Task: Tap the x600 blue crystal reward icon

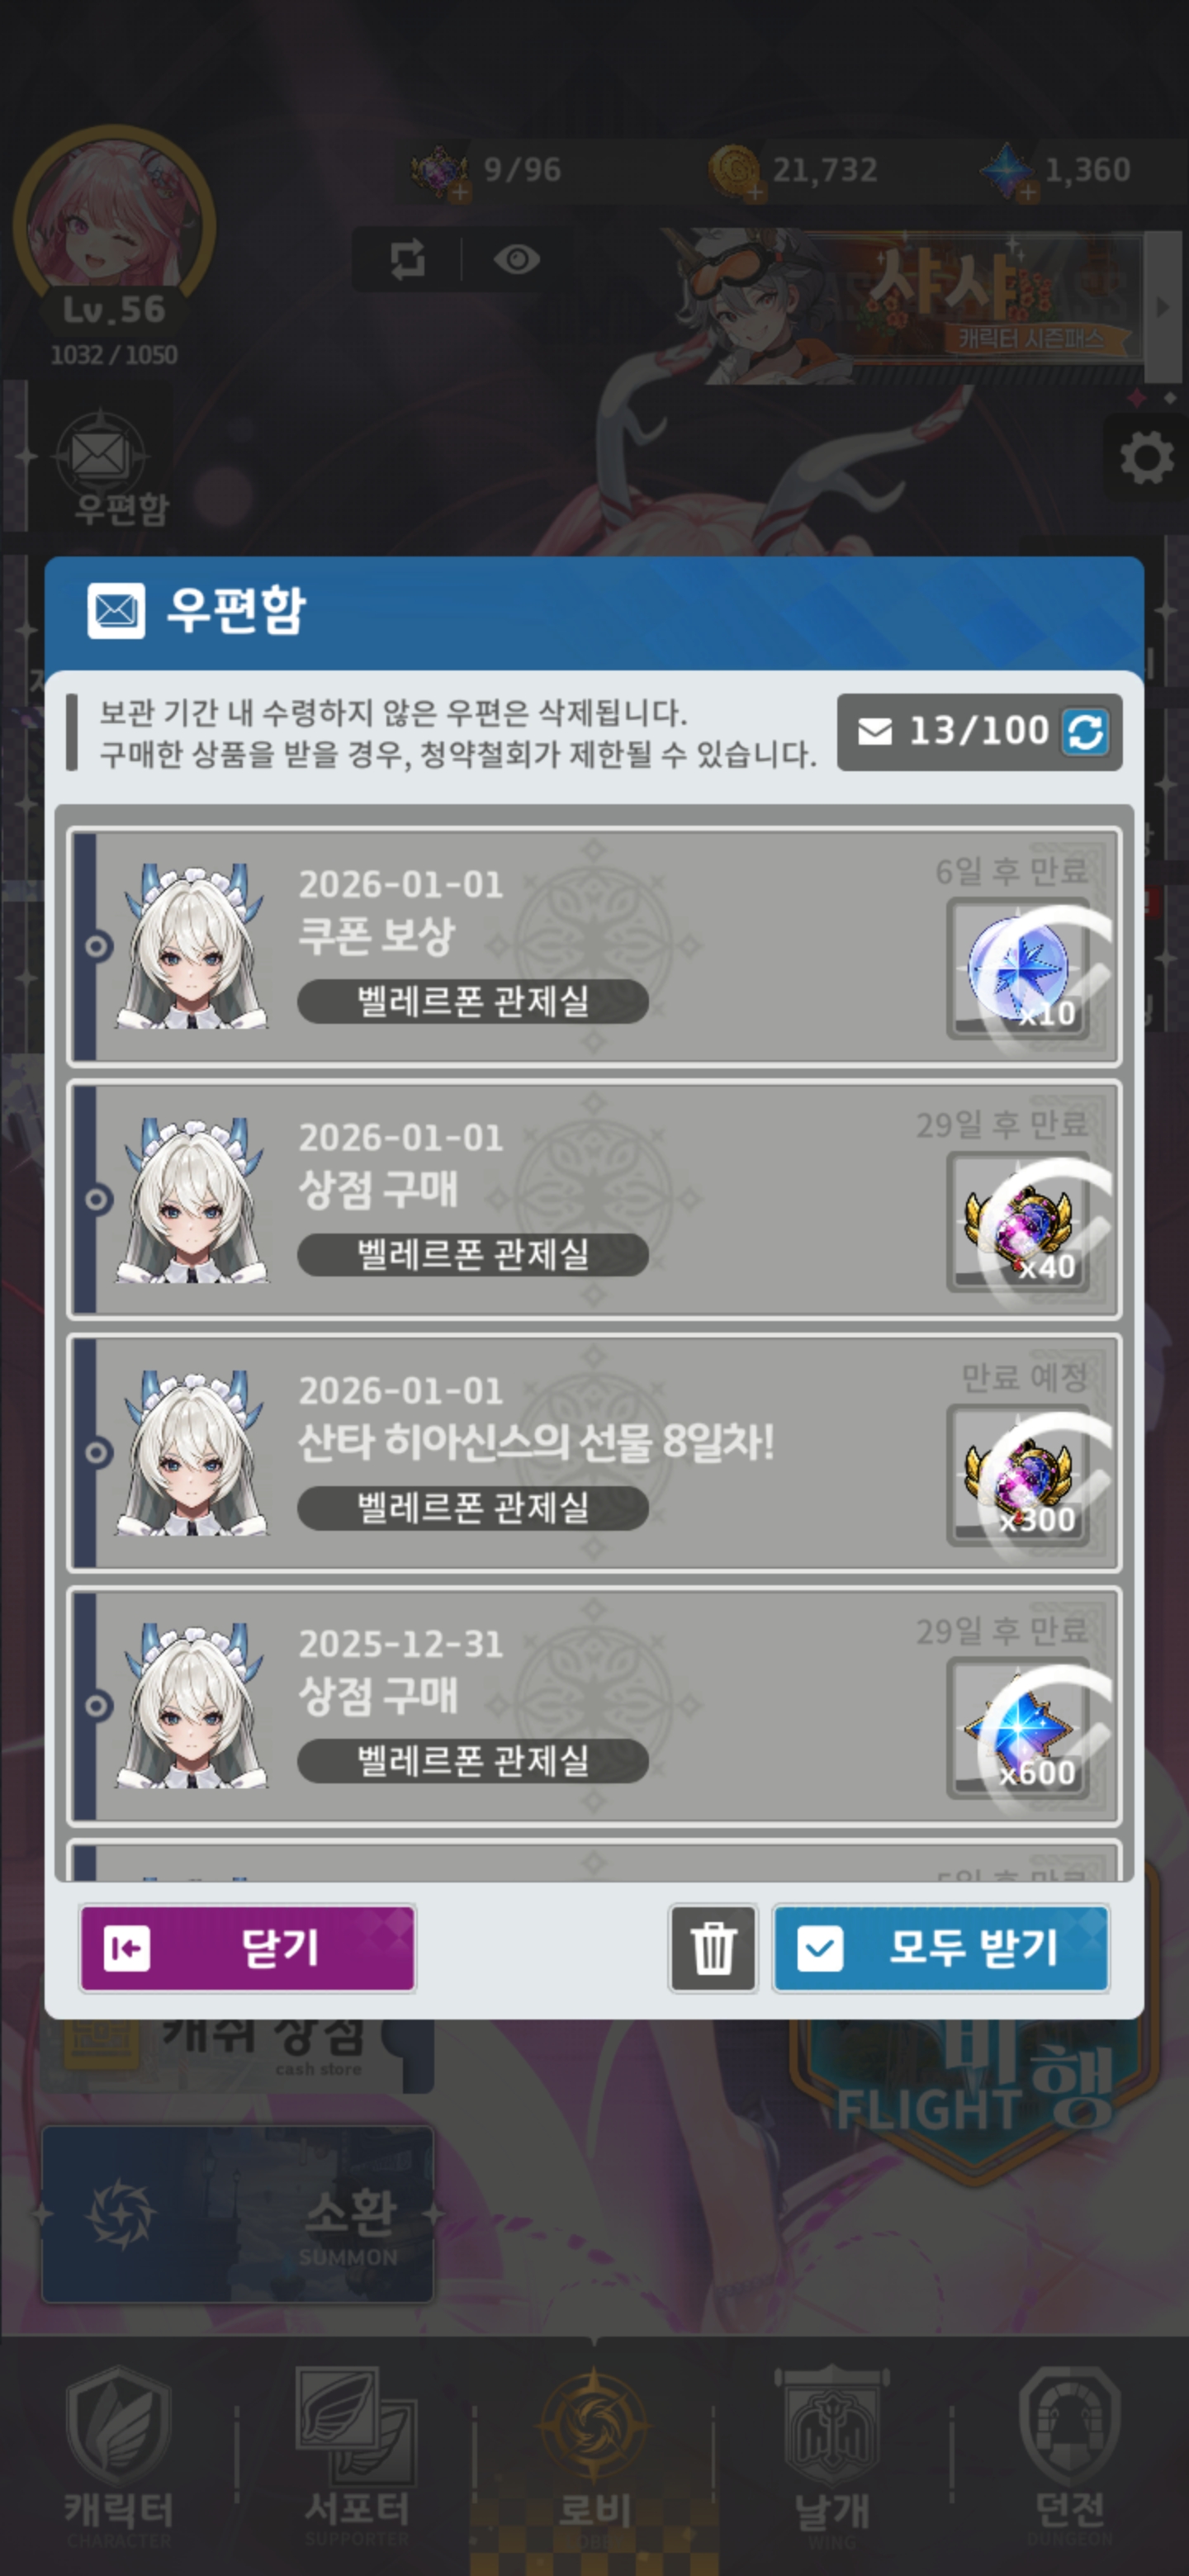Action: (1018, 1728)
